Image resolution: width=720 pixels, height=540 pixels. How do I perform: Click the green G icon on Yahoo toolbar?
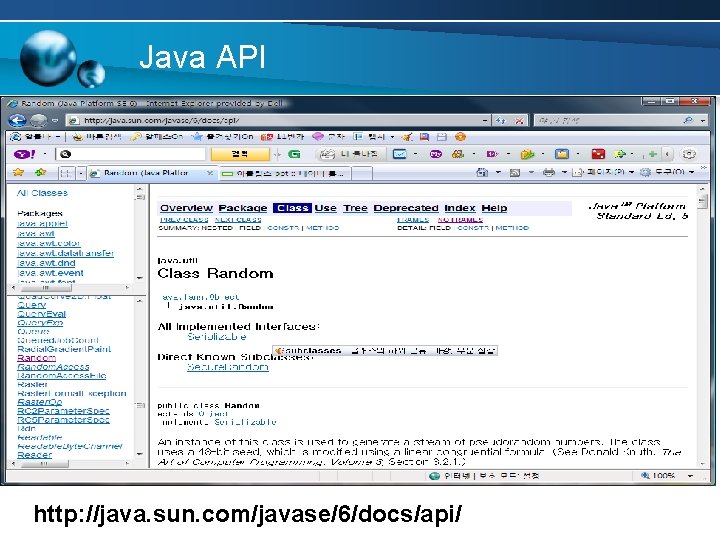click(x=294, y=154)
